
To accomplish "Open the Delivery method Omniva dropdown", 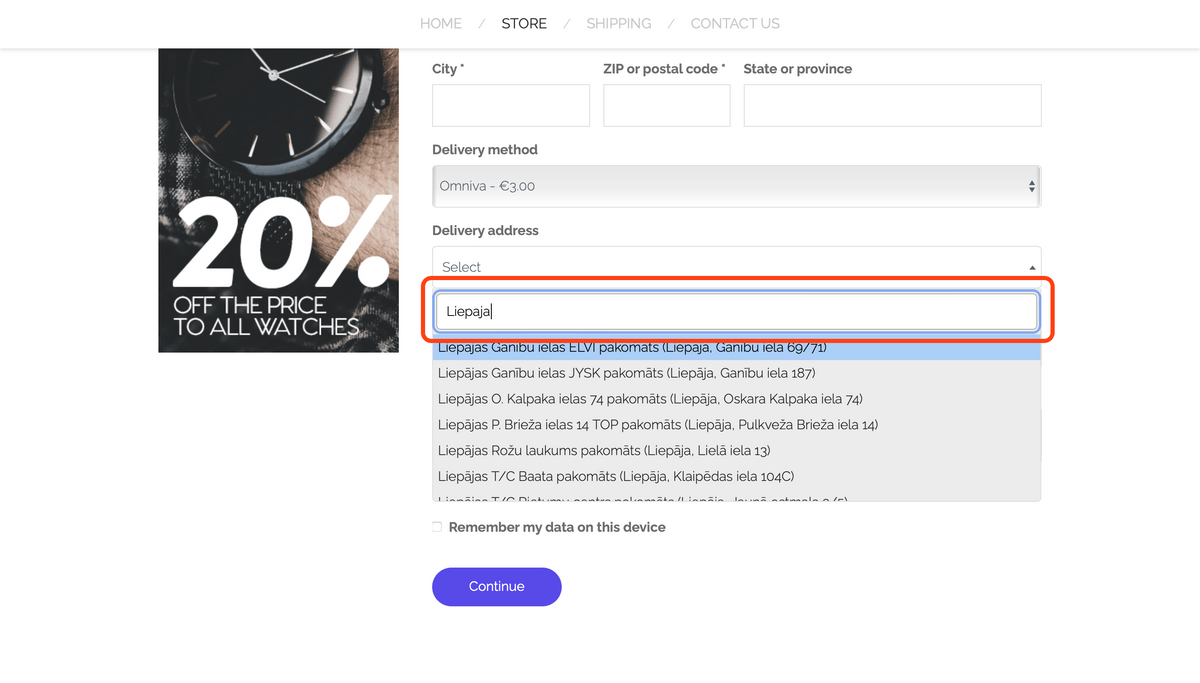I will click(x=736, y=186).
